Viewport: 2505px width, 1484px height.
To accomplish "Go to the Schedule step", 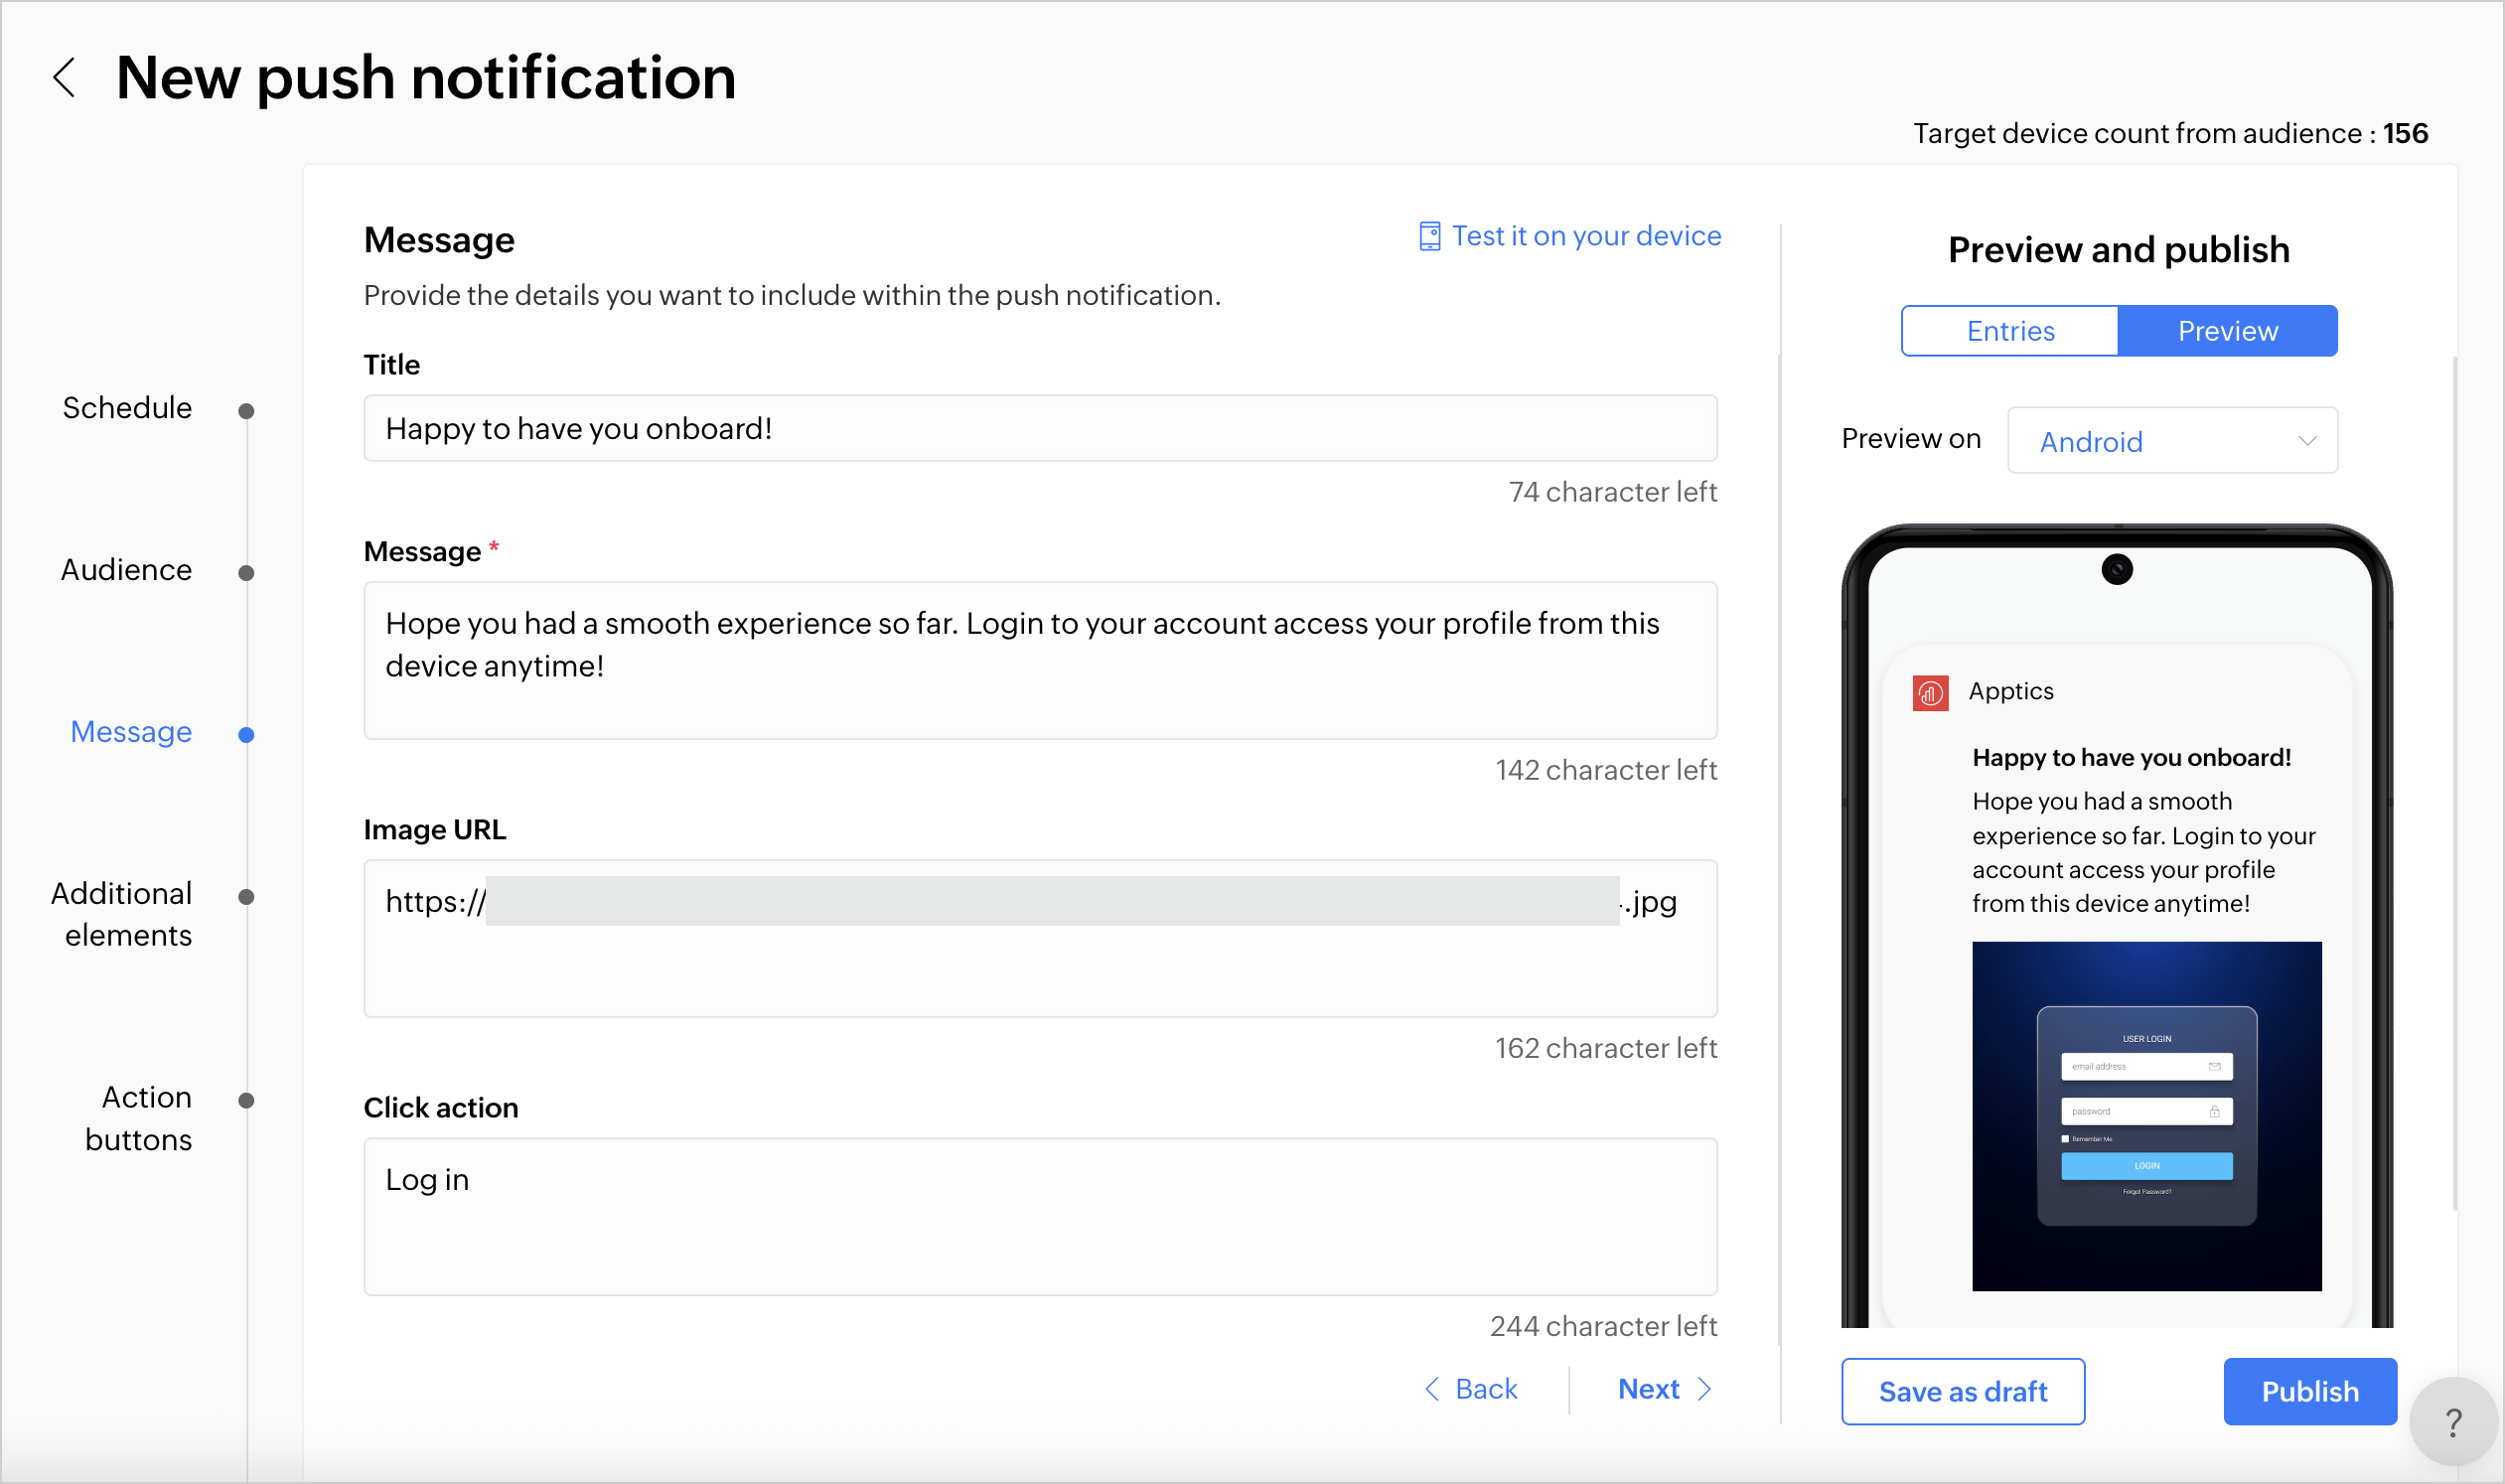I will click(127, 408).
